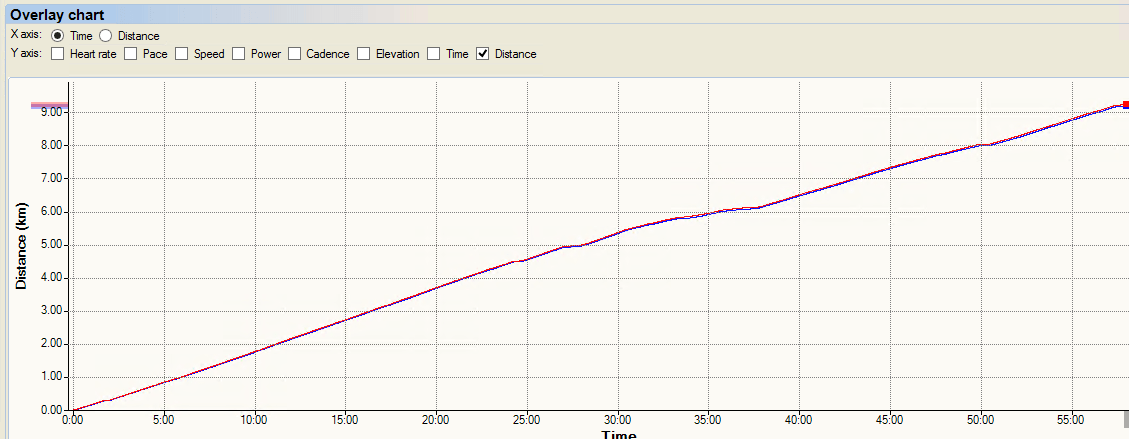This screenshot has height=439, width=1129.
Task: Click the 9.00 distance axis label
Action: point(53,112)
